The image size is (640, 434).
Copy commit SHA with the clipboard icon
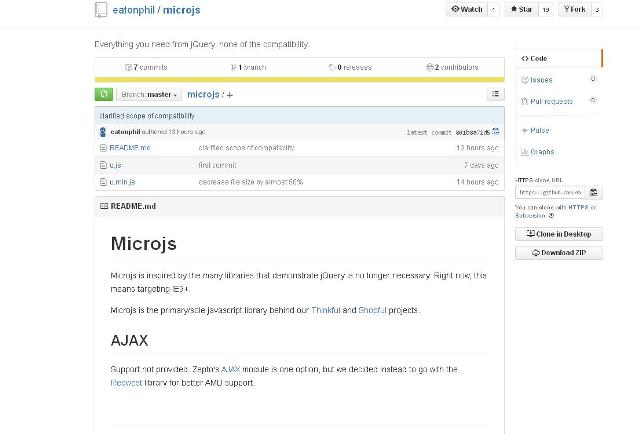(x=496, y=131)
